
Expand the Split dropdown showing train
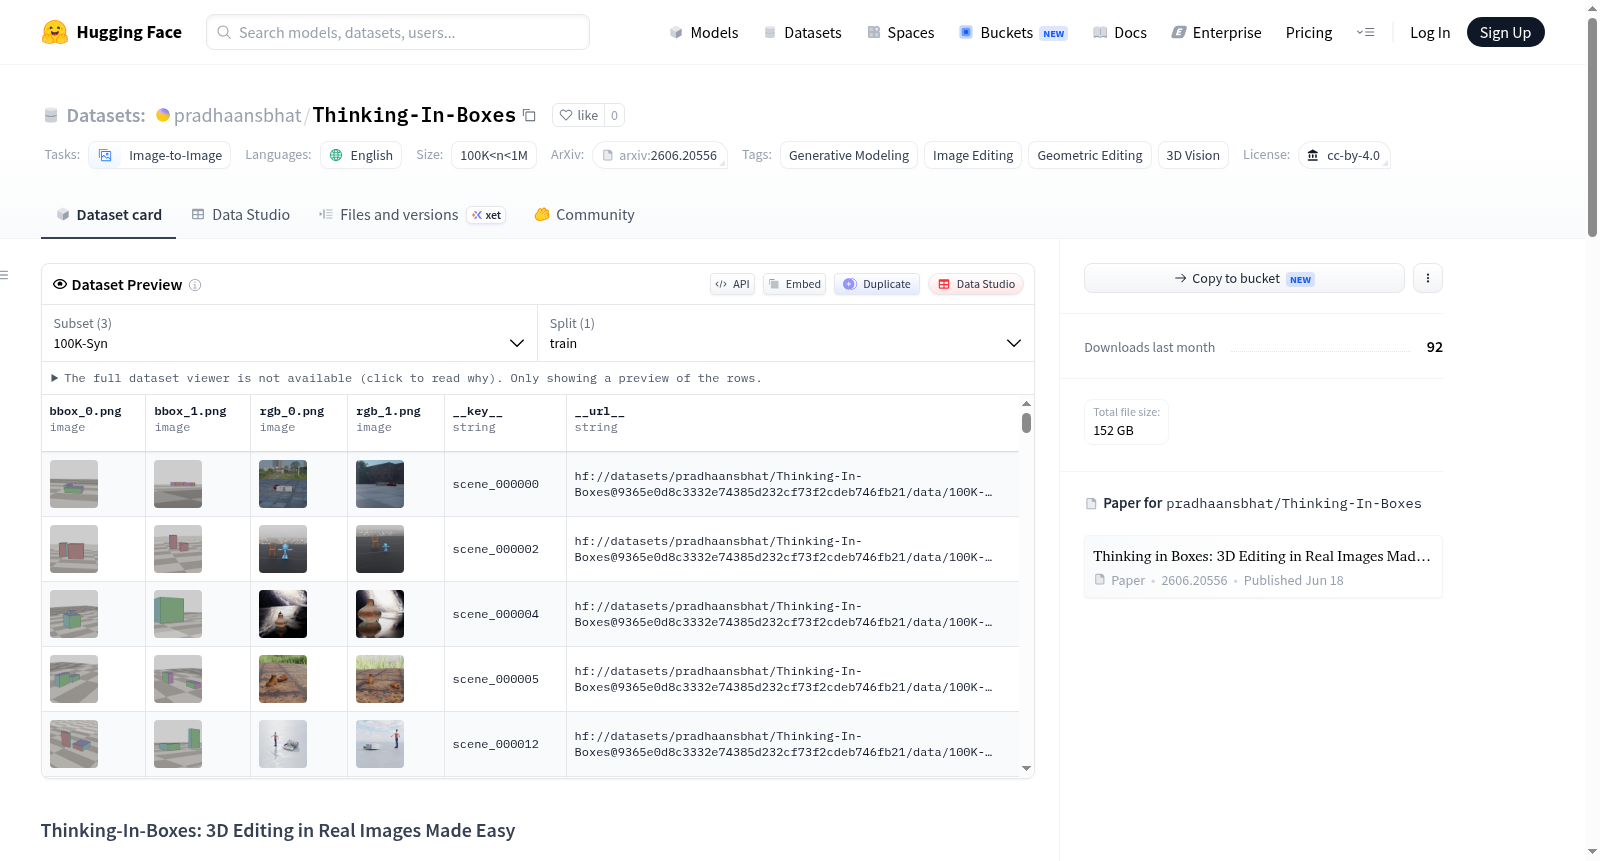785,333
